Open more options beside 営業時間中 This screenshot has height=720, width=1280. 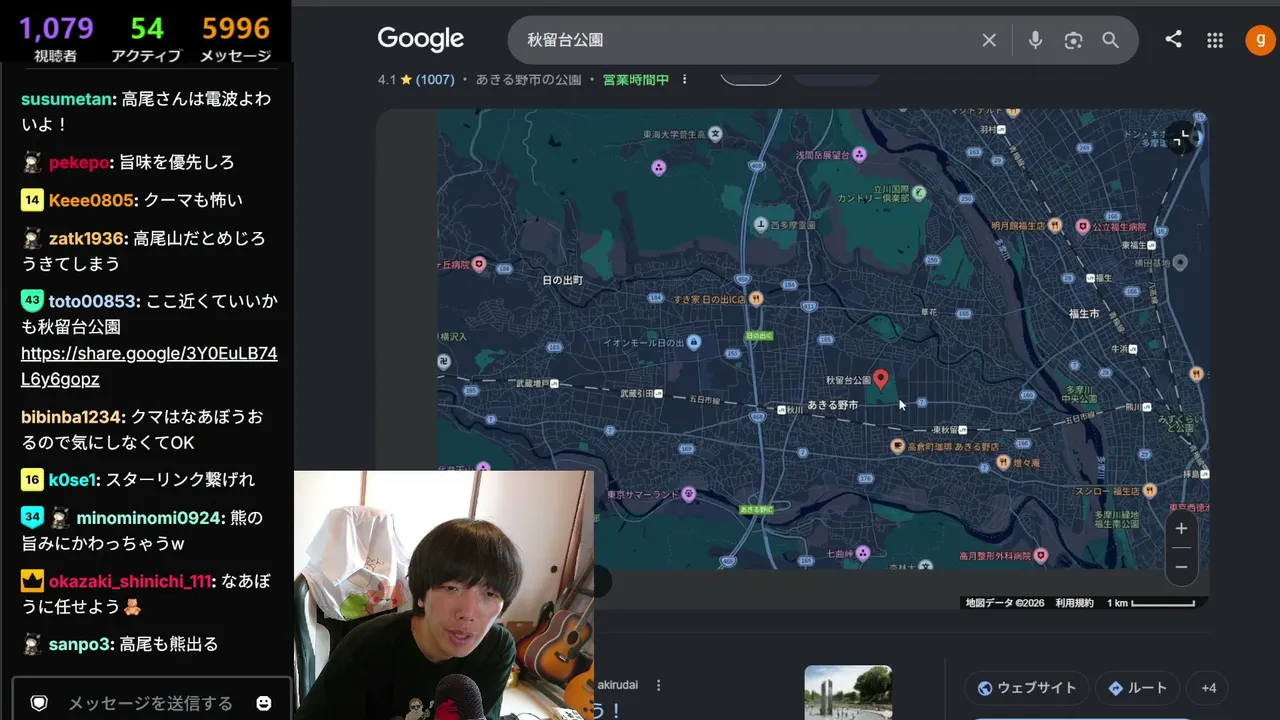[685, 80]
